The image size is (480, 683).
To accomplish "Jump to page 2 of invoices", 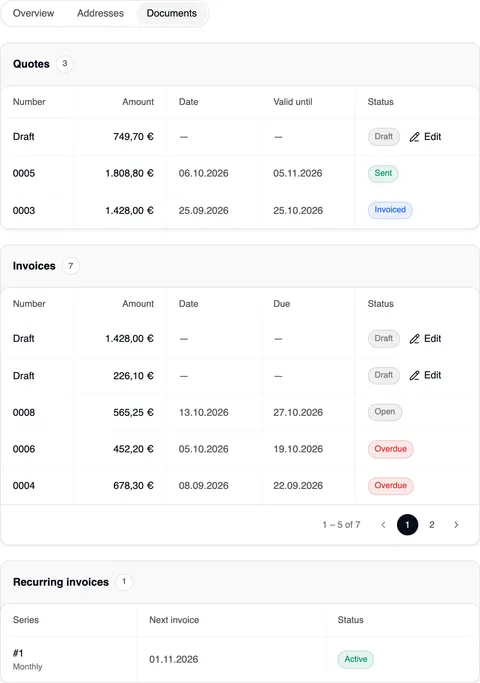I will coord(432,525).
